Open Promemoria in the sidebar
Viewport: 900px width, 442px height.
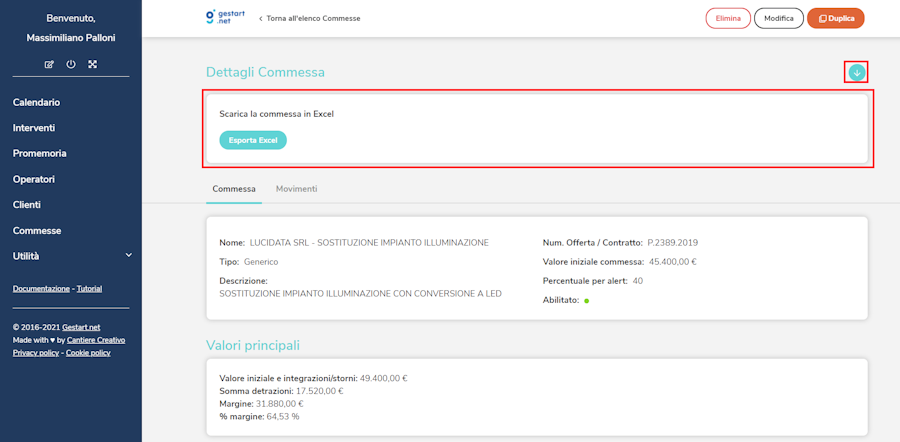click(x=40, y=154)
